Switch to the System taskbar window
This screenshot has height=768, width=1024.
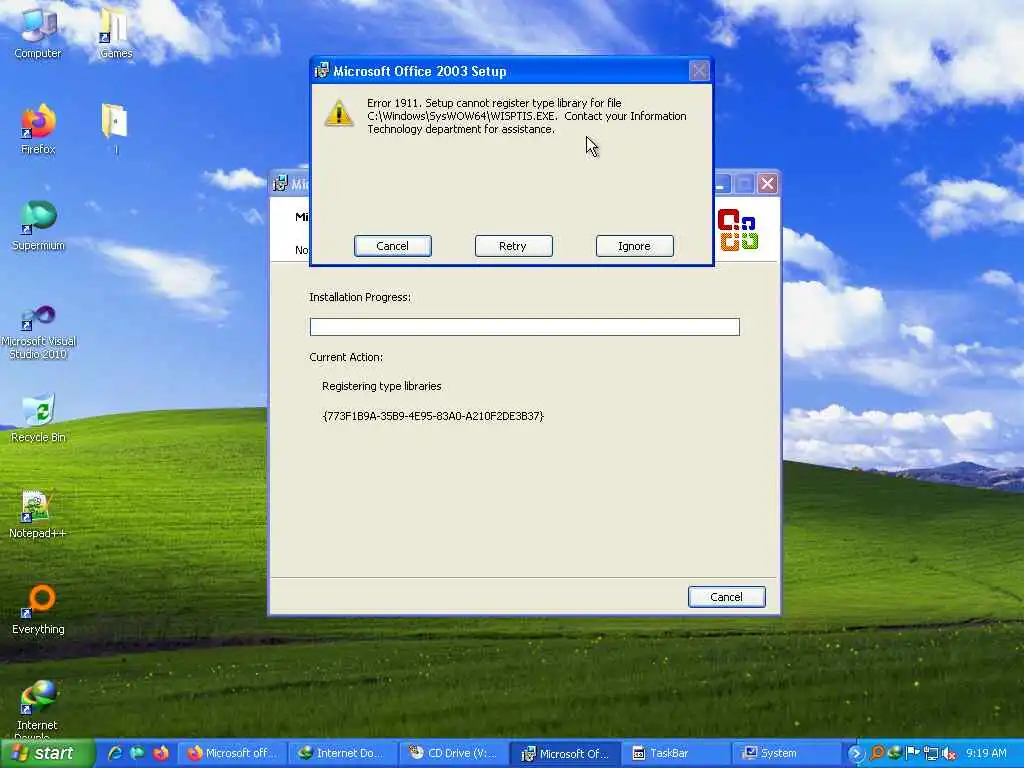(787, 754)
